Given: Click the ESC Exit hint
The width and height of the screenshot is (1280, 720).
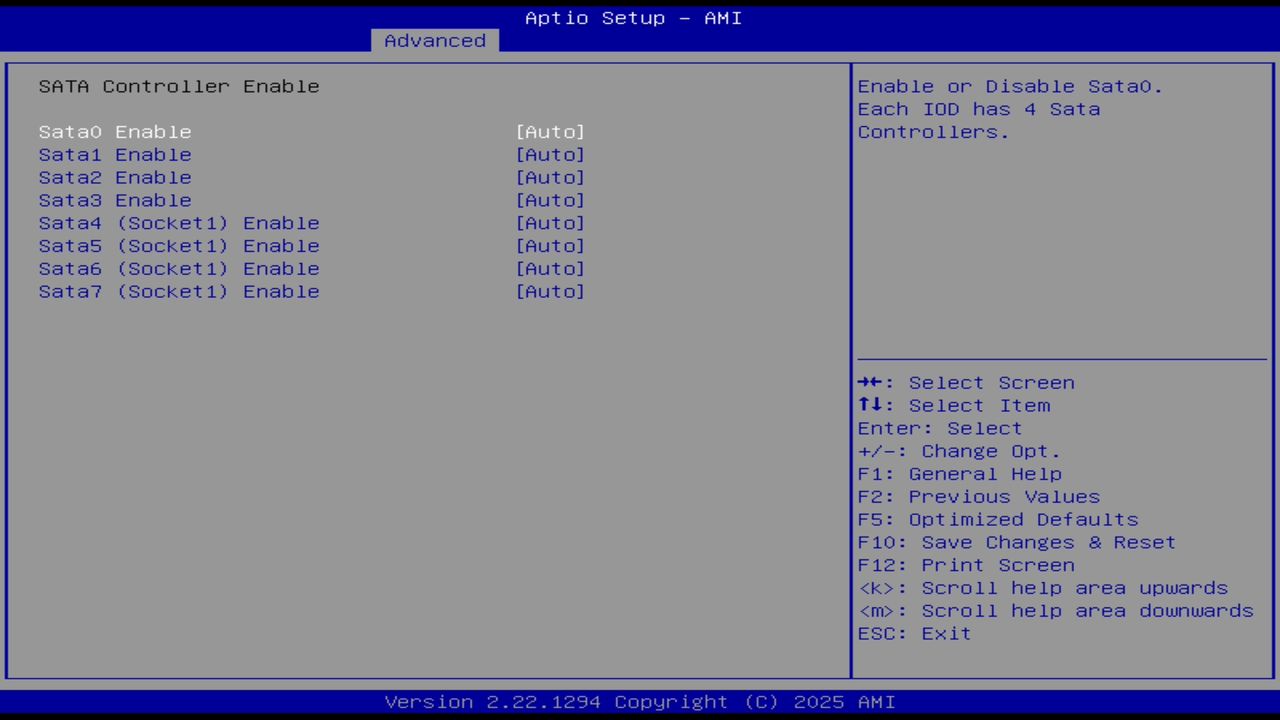Looking at the screenshot, I should coord(913,633).
